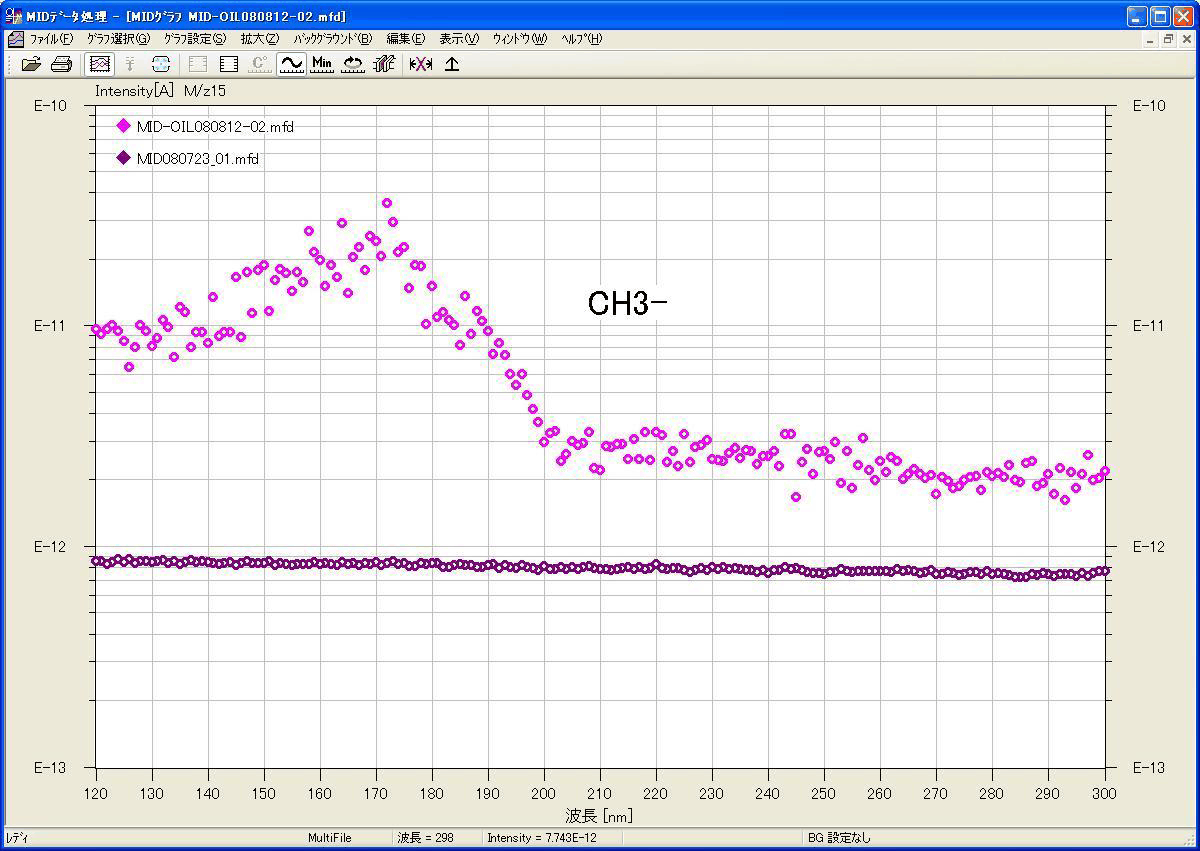Click the open file folder icon
The image size is (1200, 851).
[x=31, y=64]
